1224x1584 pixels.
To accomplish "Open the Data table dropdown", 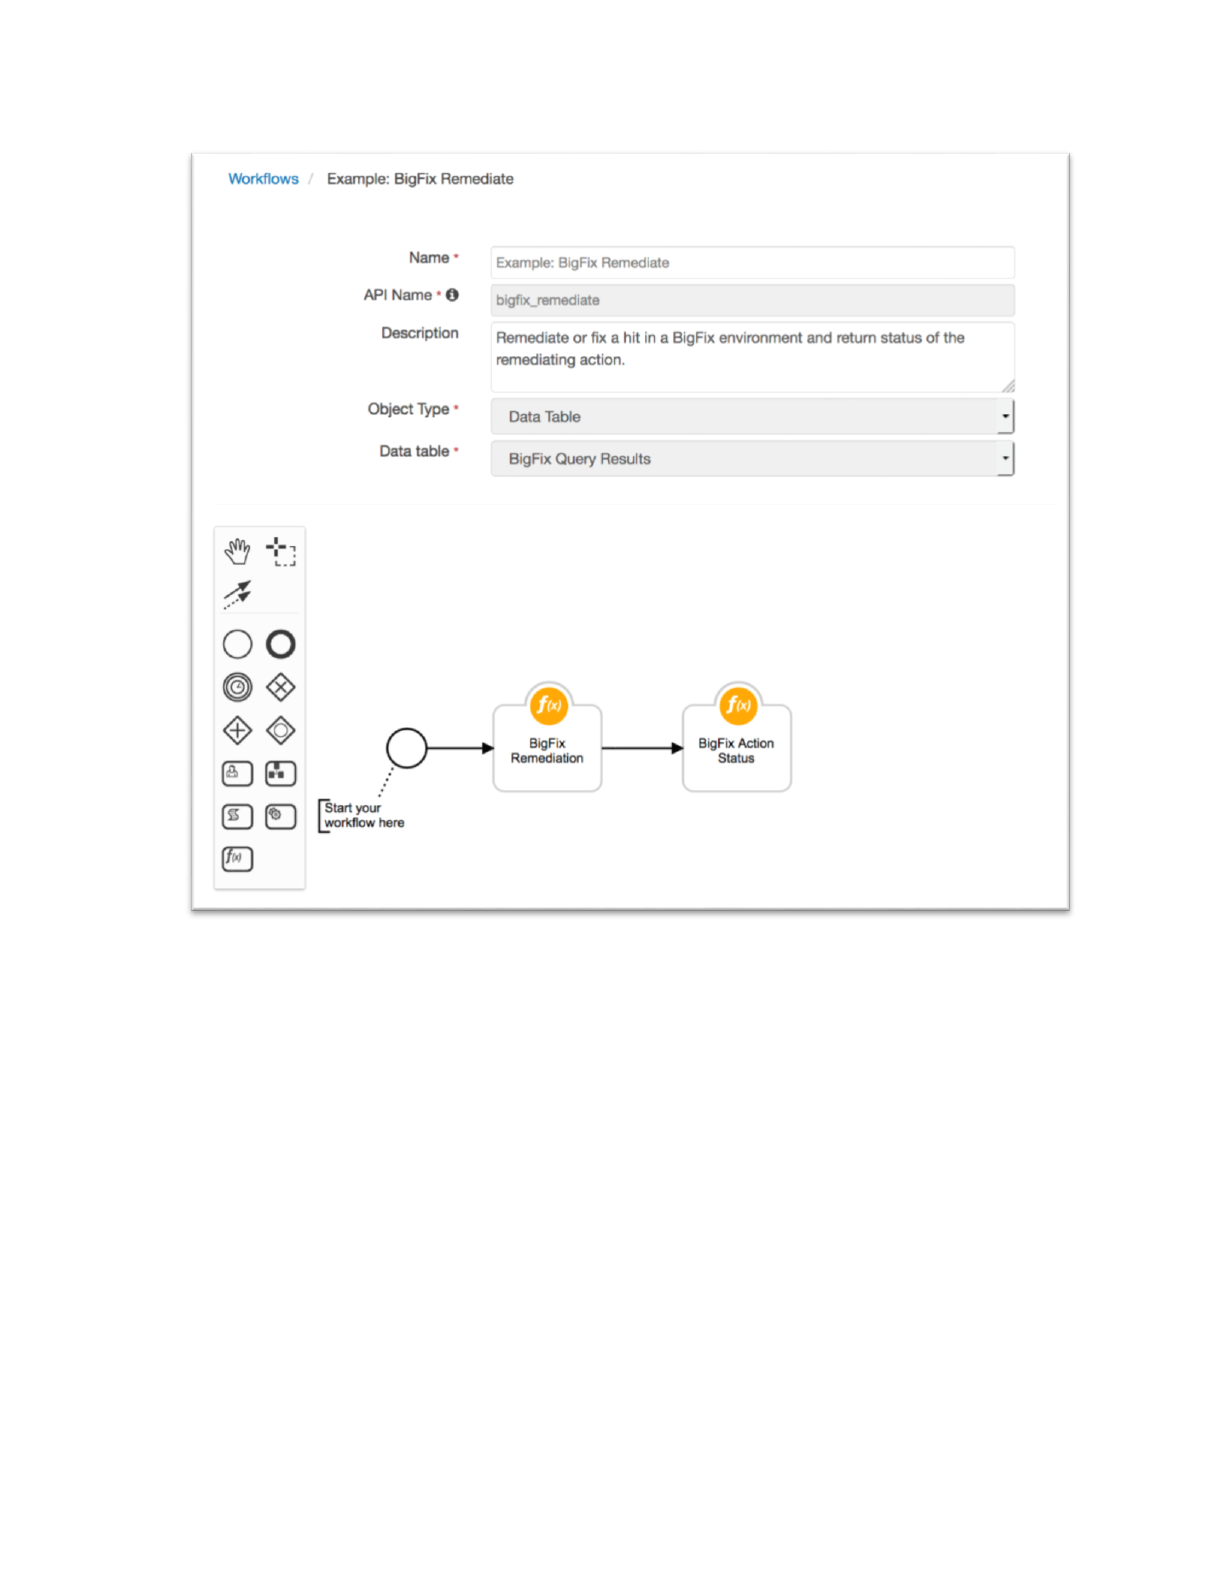I will pyautogui.click(x=752, y=458).
